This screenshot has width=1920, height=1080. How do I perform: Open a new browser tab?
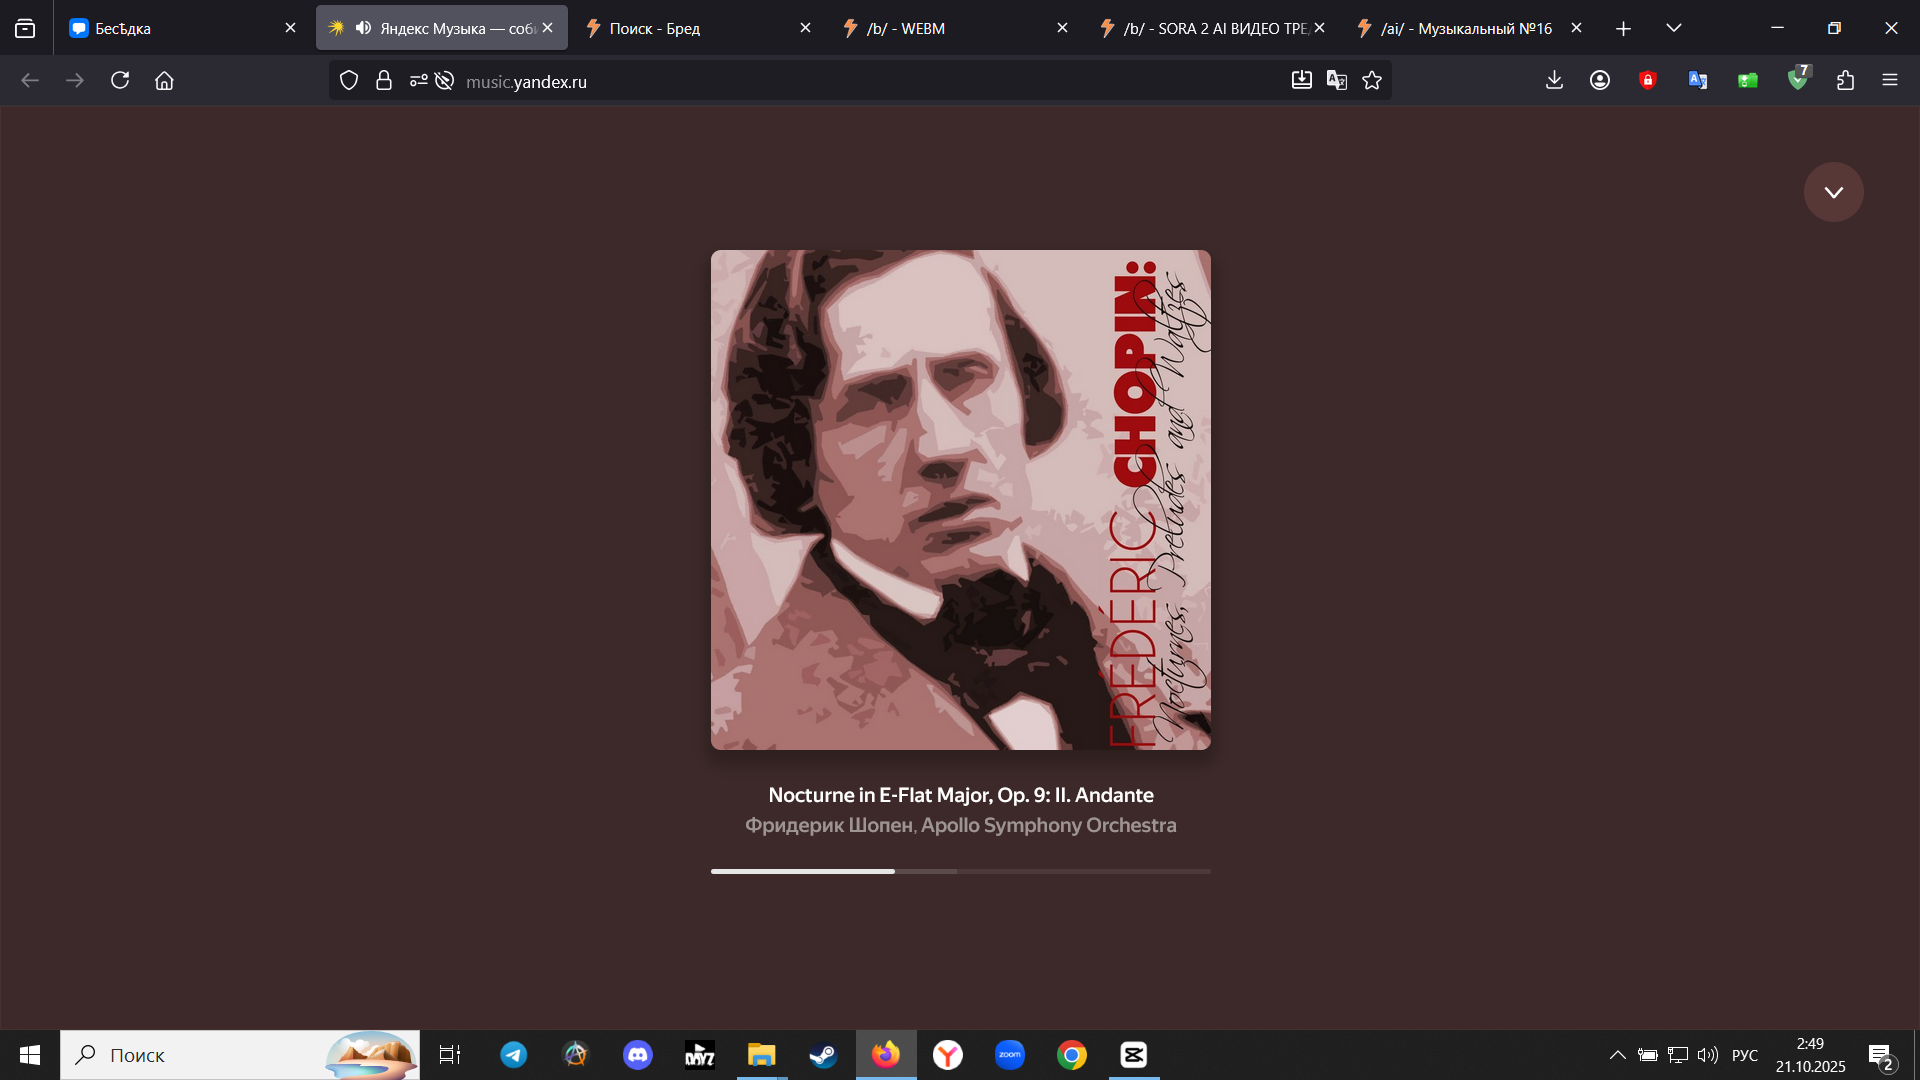1623,28
